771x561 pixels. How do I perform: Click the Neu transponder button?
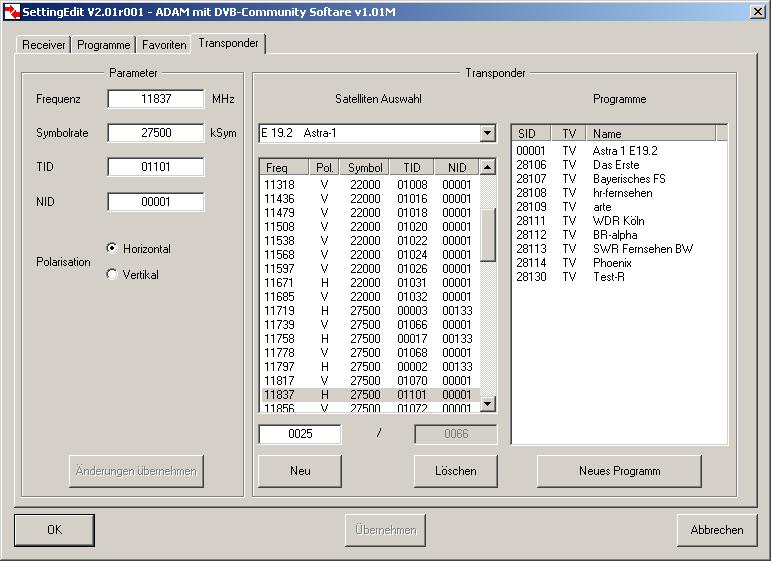(300, 471)
